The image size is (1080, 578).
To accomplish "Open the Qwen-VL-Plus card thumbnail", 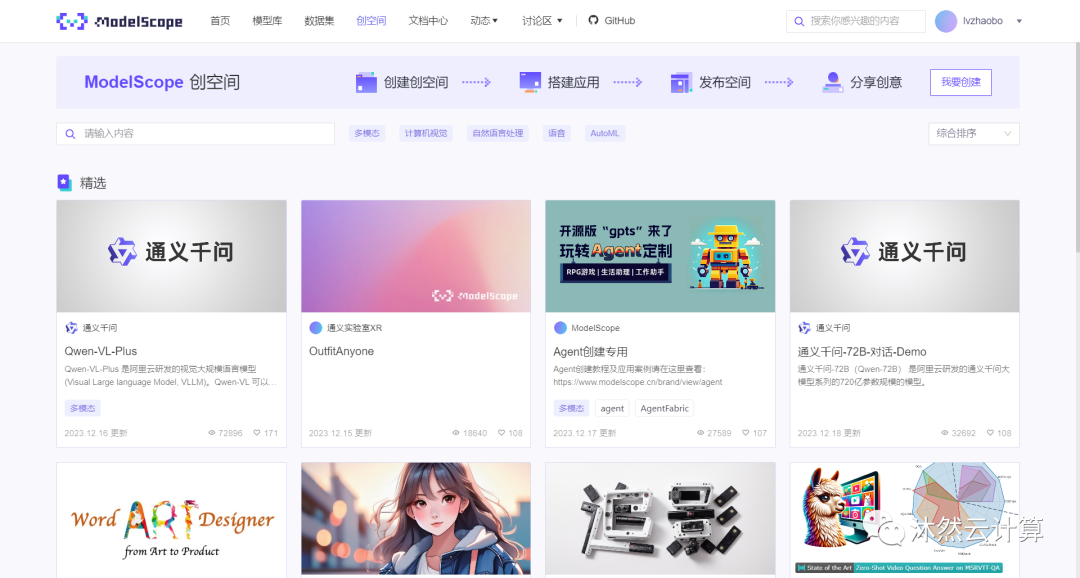I will point(172,256).
